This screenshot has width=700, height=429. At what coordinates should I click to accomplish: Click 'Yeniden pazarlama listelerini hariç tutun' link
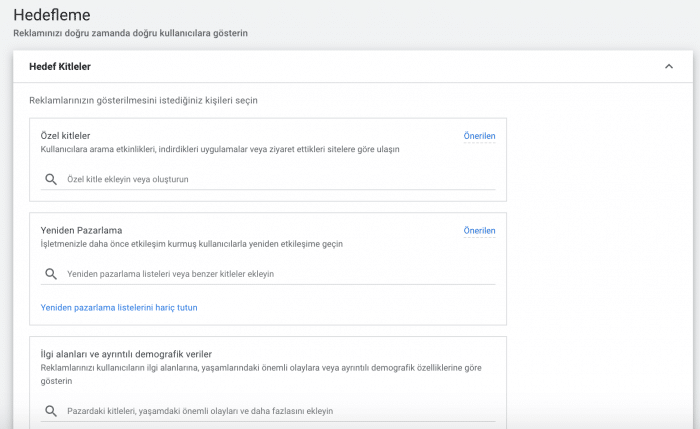pos(119,307)
